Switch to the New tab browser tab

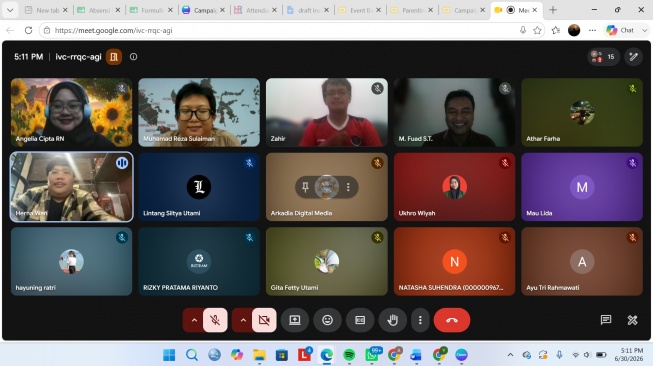[46, 10]
